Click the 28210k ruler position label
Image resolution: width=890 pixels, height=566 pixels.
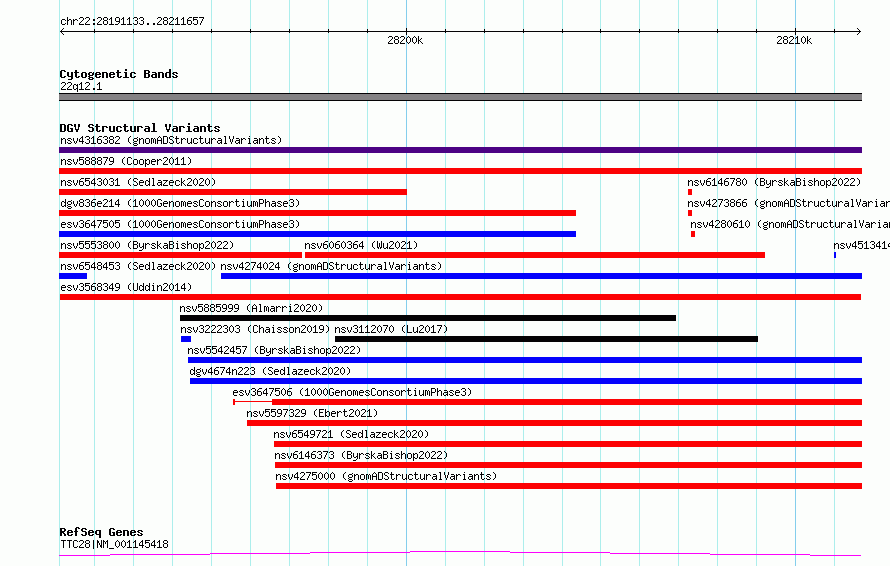[x=794, y=40]
